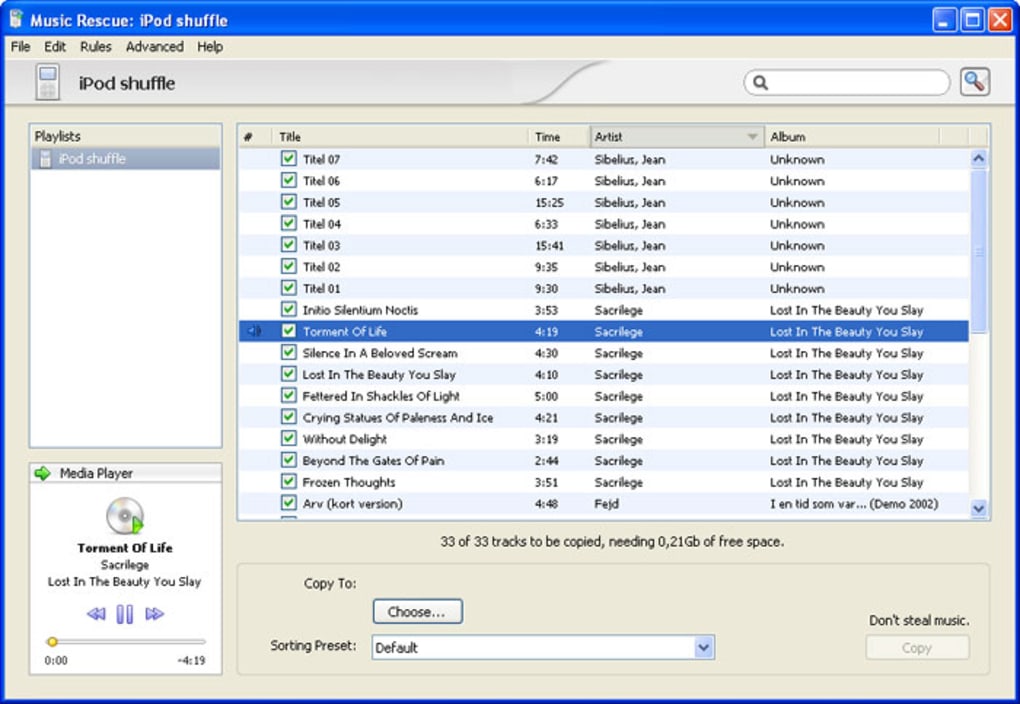Open the Edit menu
Screen dimensions: 1020x704
(x=55, y=47)
